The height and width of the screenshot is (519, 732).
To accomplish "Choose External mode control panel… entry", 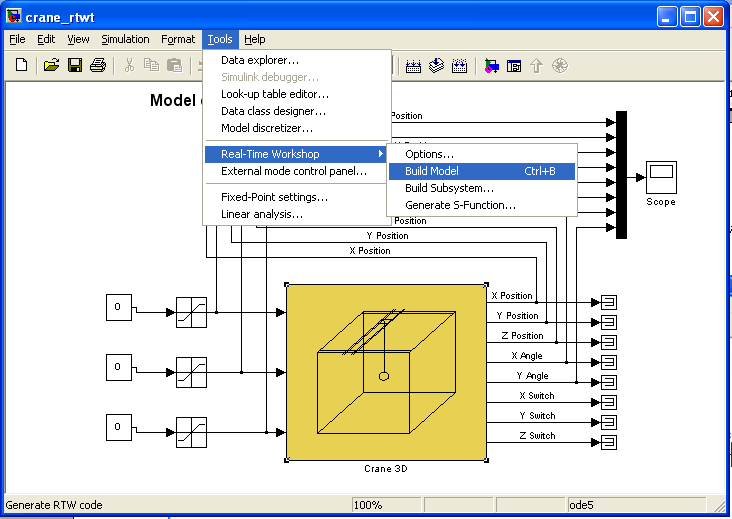I will [x=296, y=171].
